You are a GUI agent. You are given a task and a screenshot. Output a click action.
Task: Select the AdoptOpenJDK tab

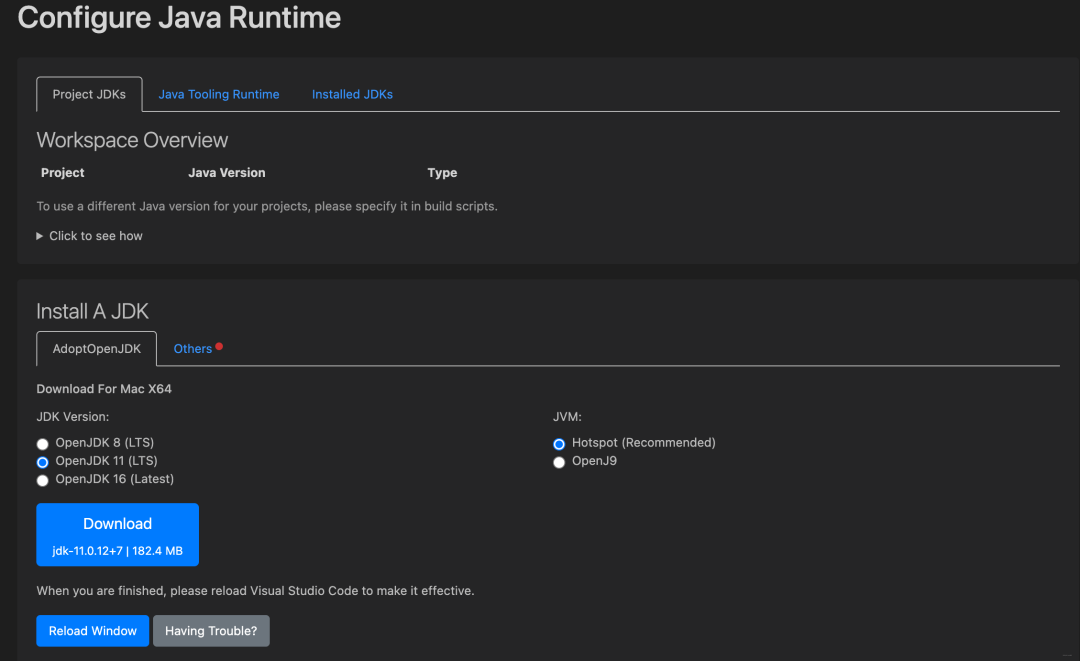coord(96,348)
